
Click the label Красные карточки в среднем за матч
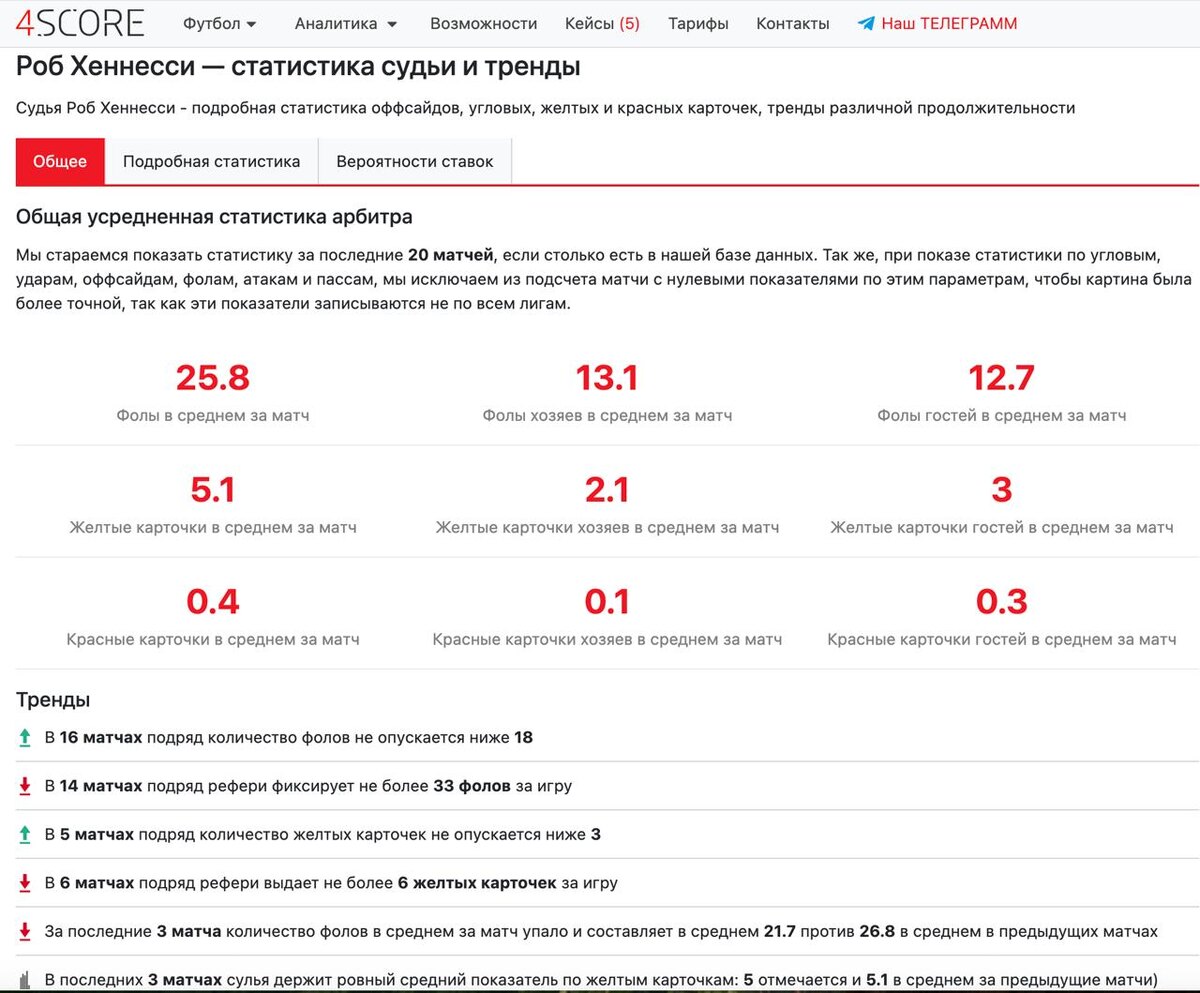[x=212, y=639]
